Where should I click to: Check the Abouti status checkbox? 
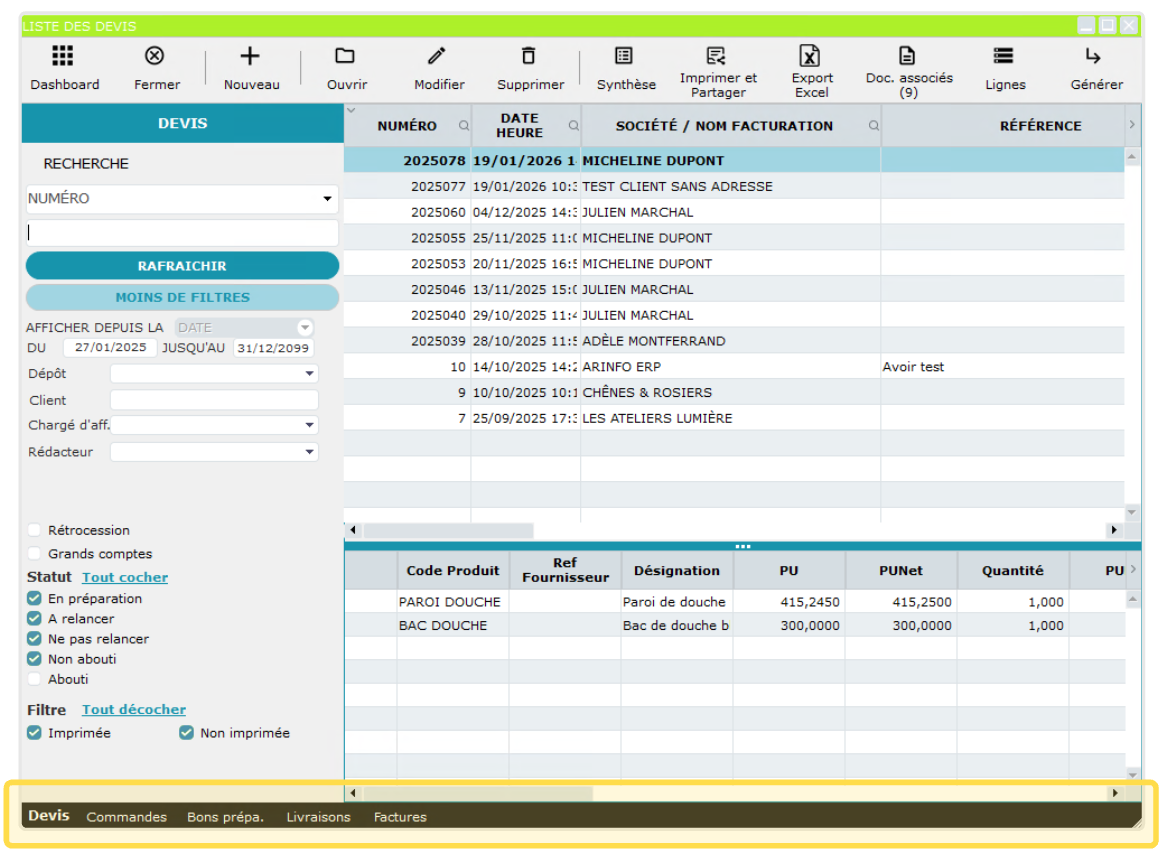click(35, 679)
